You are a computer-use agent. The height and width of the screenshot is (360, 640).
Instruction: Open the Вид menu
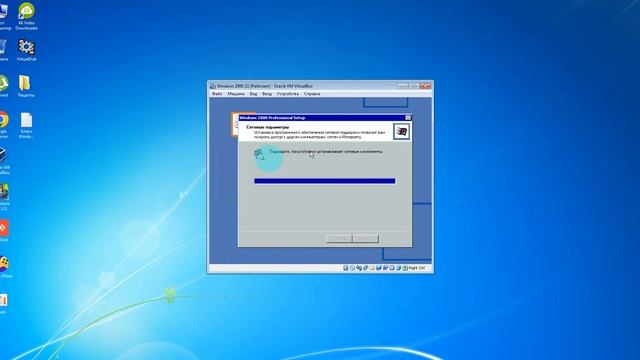pos(253,94)
